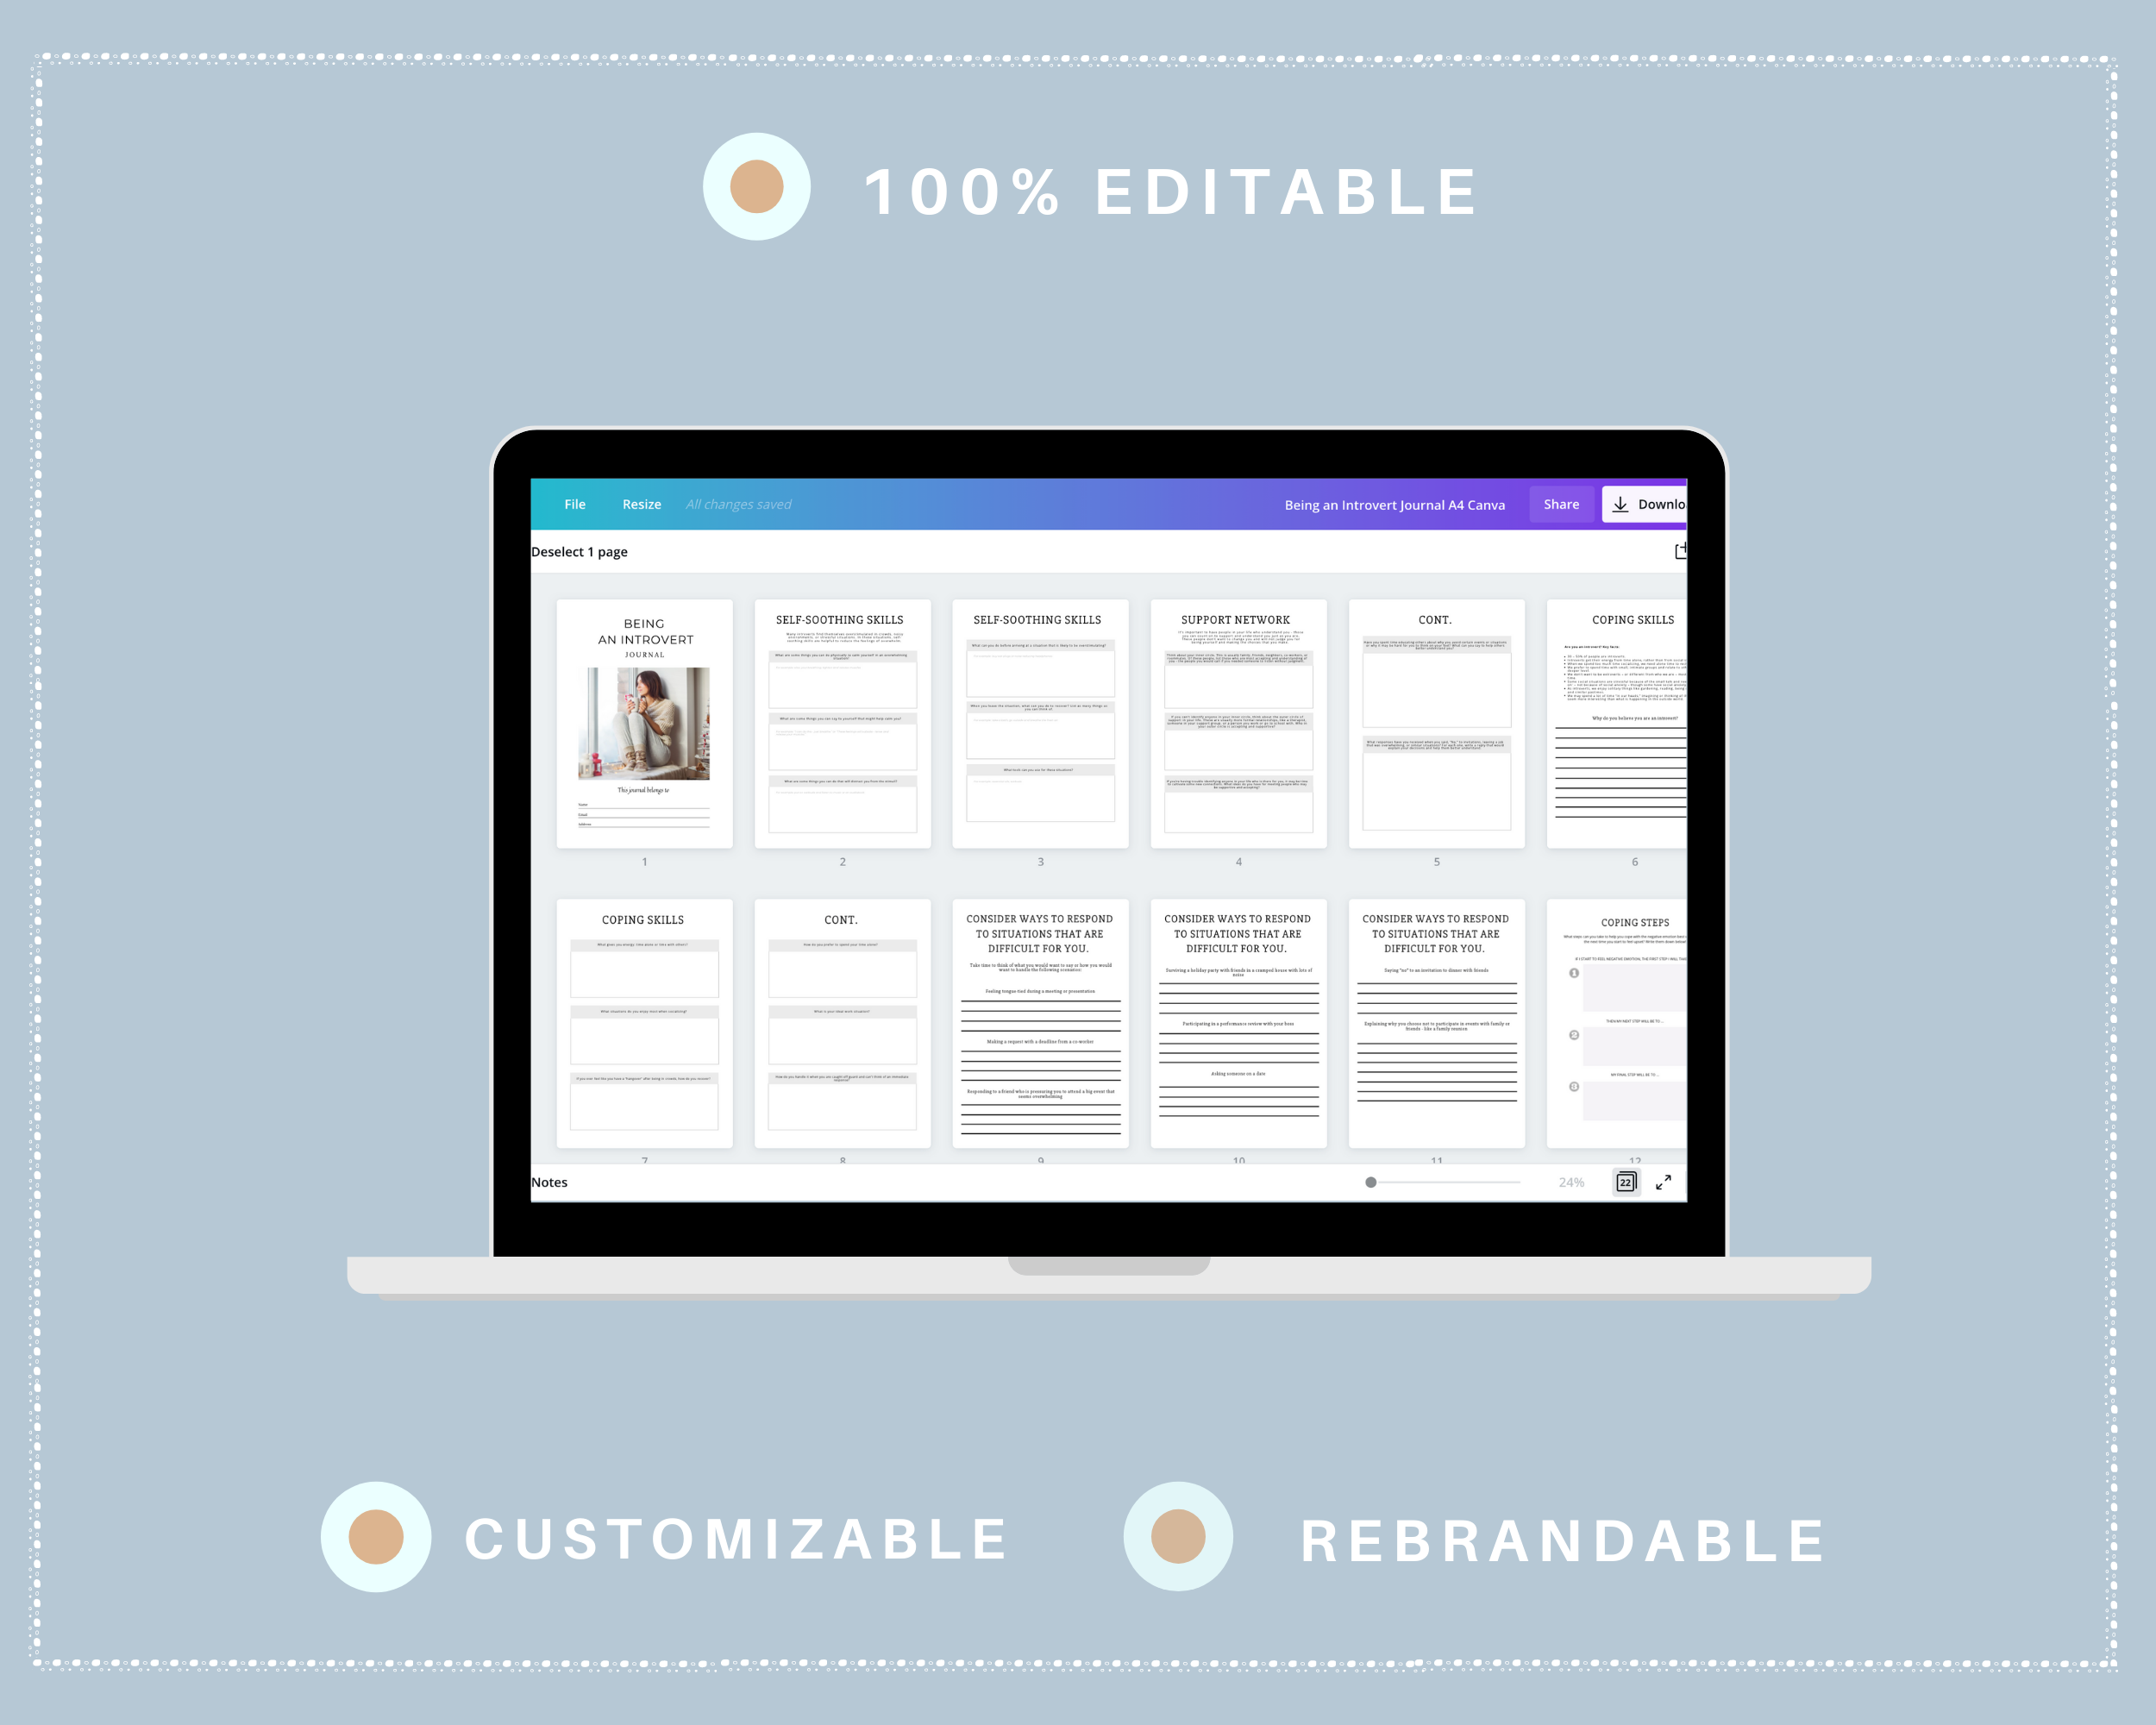The image size is (2156, 1725).
Task: Open Being an Introvert Journal title link
Action: pyautogui.click(x=1392, y=504)
